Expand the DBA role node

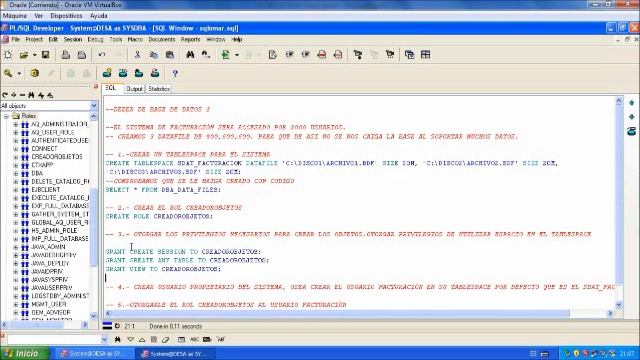[16, 173]
